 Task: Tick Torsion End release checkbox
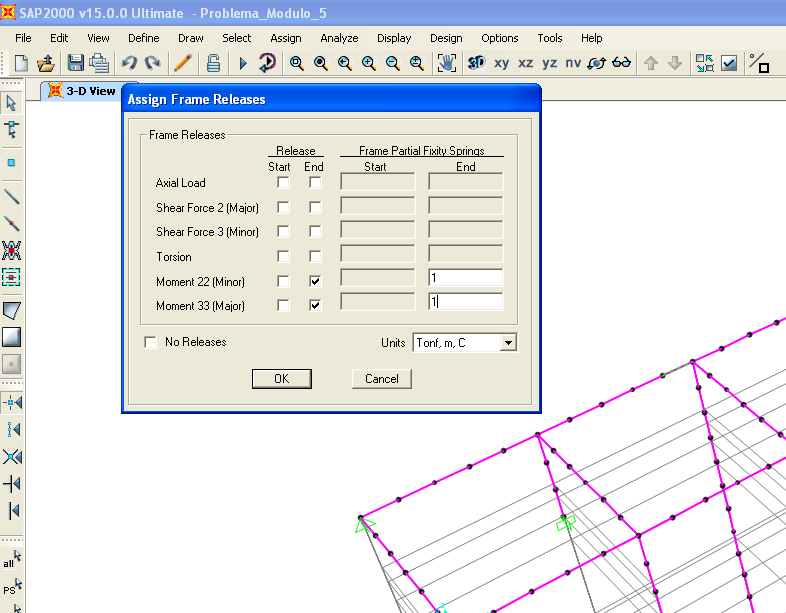pos(315,257)
